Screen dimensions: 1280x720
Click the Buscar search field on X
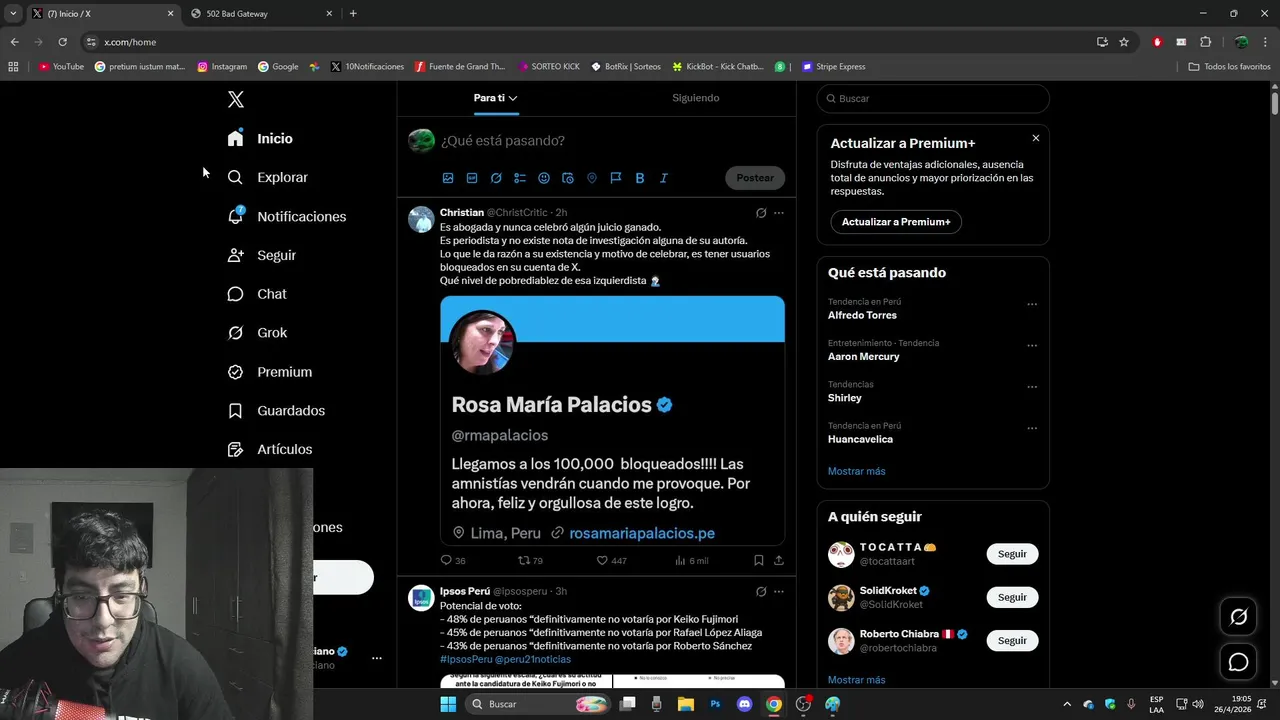(x=933, y=98)
